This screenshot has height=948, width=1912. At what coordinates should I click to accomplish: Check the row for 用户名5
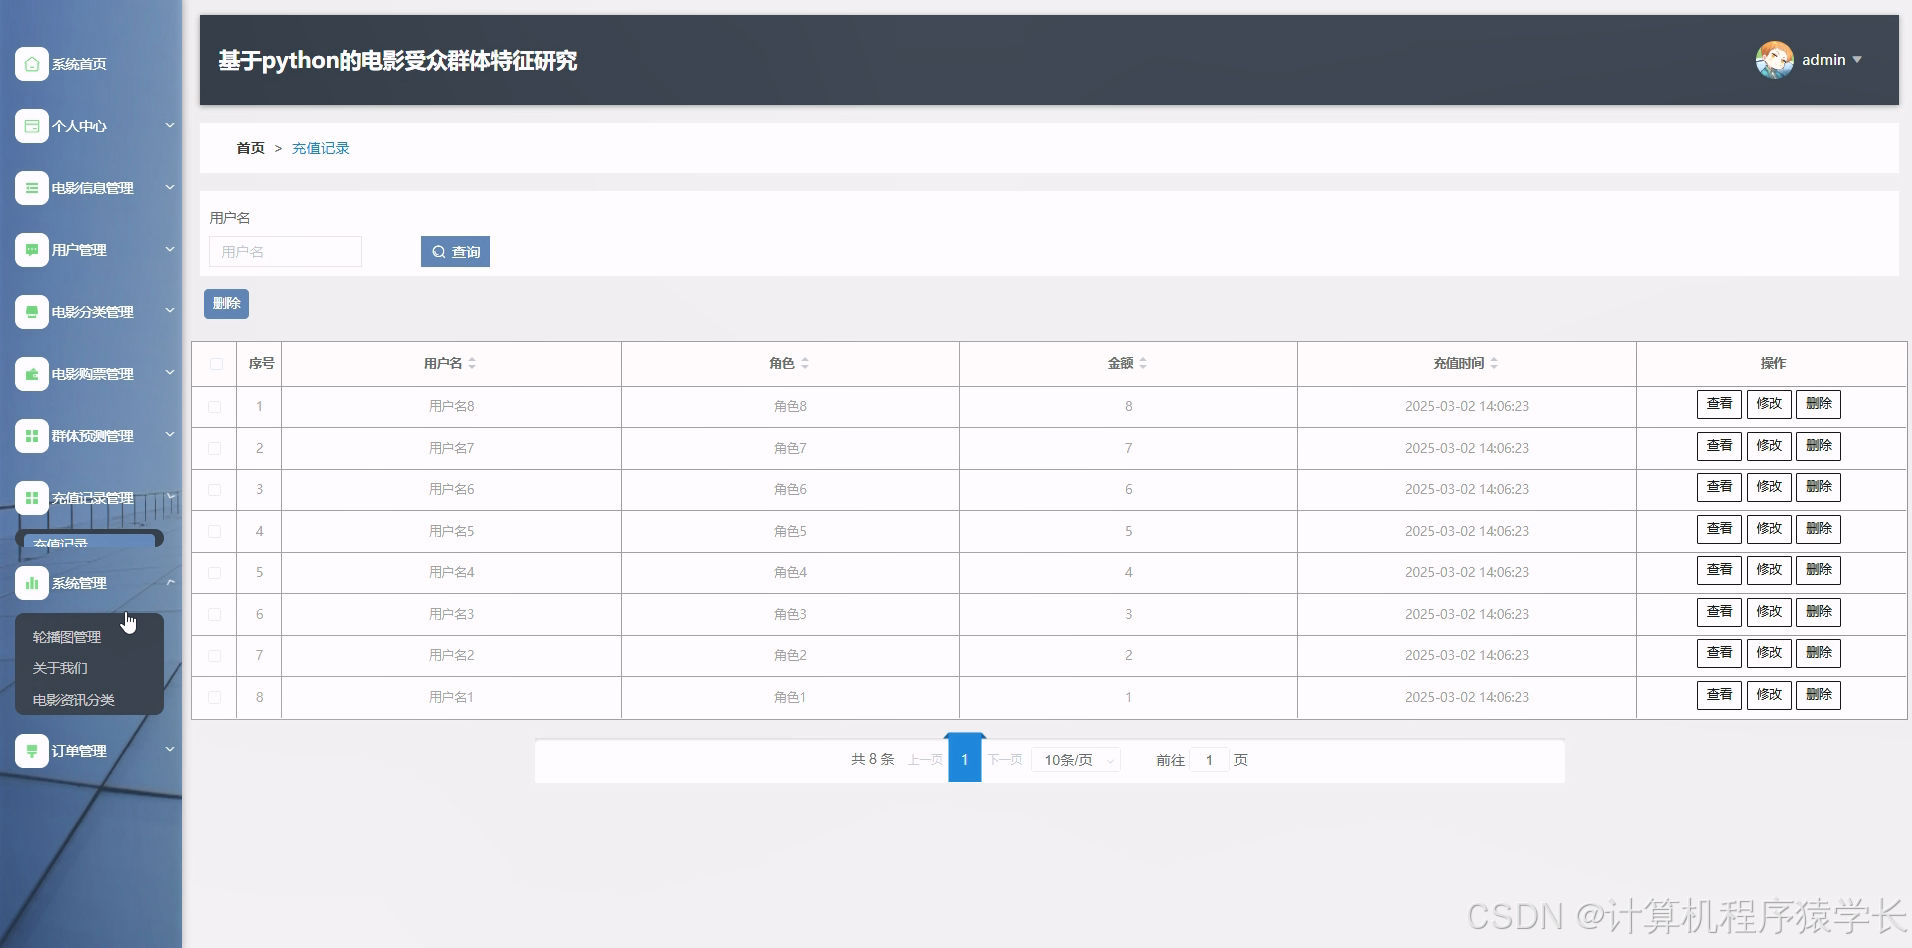point(214,532)
